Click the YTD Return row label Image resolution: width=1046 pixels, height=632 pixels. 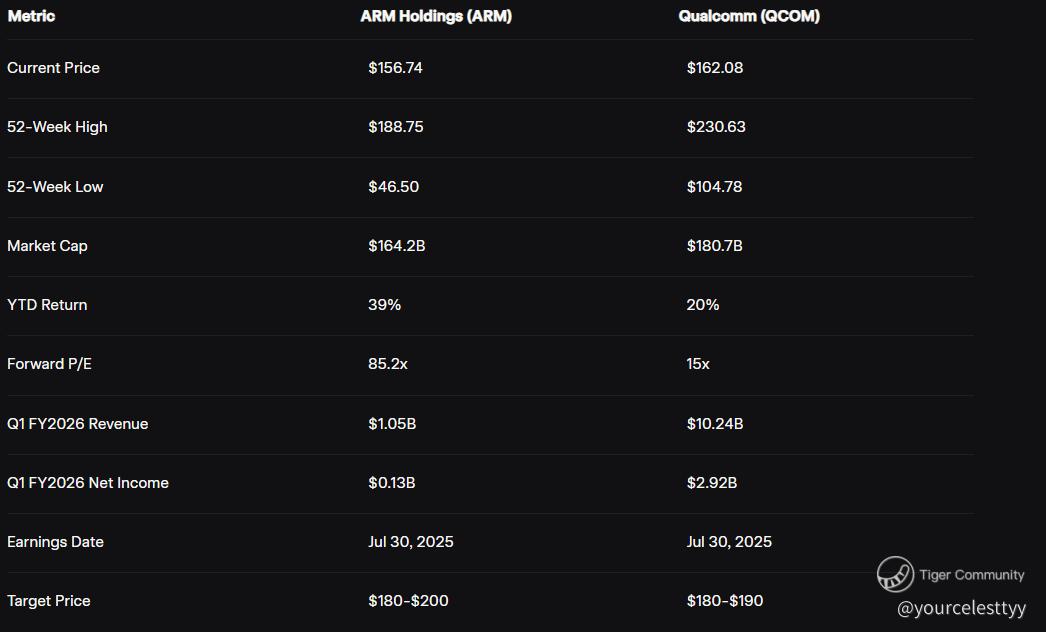coord(47,305)
